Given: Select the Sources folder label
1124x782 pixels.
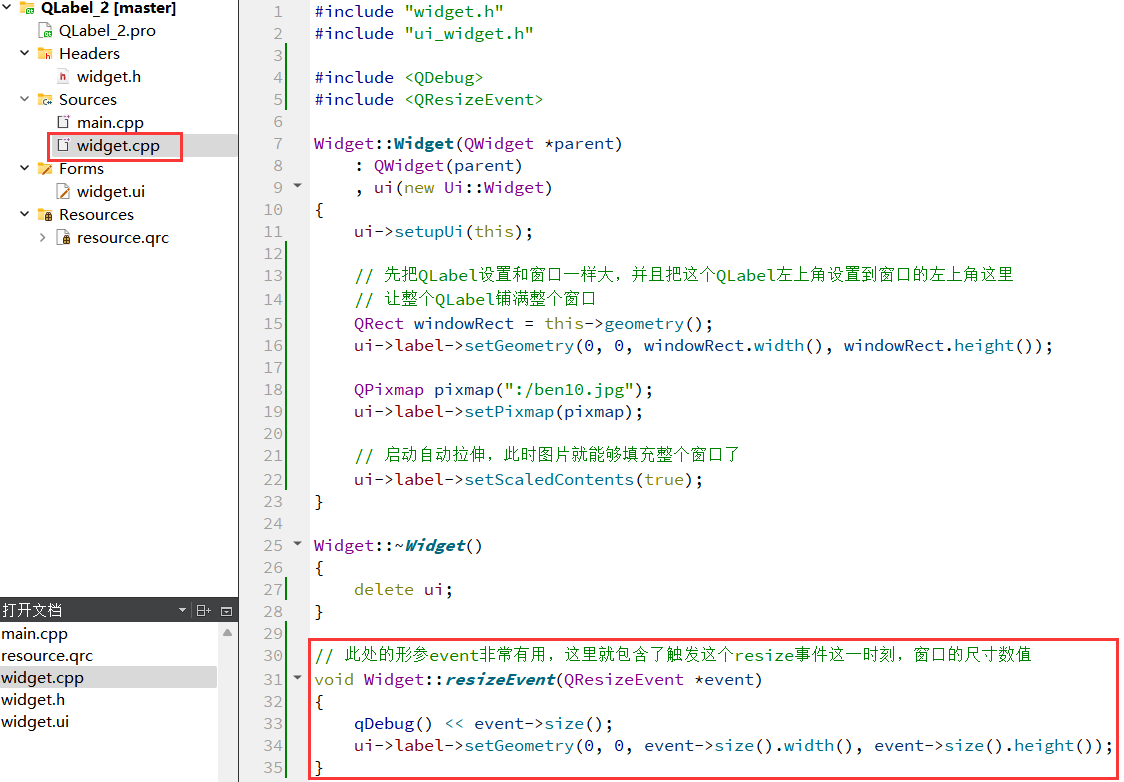Looking at the screenshot, I should [x=87, y=100].
